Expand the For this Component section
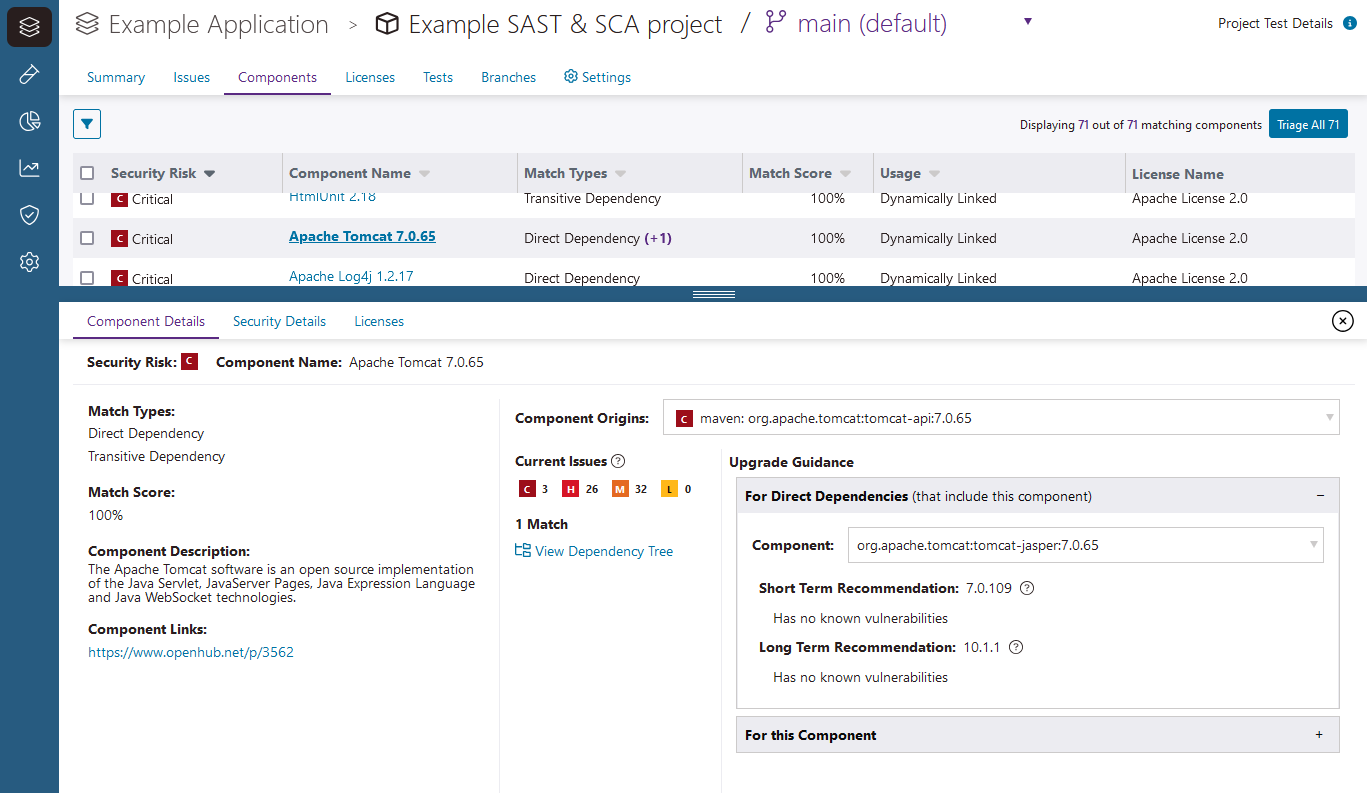Screen dimensions: 1367x793 point(1319,735)
